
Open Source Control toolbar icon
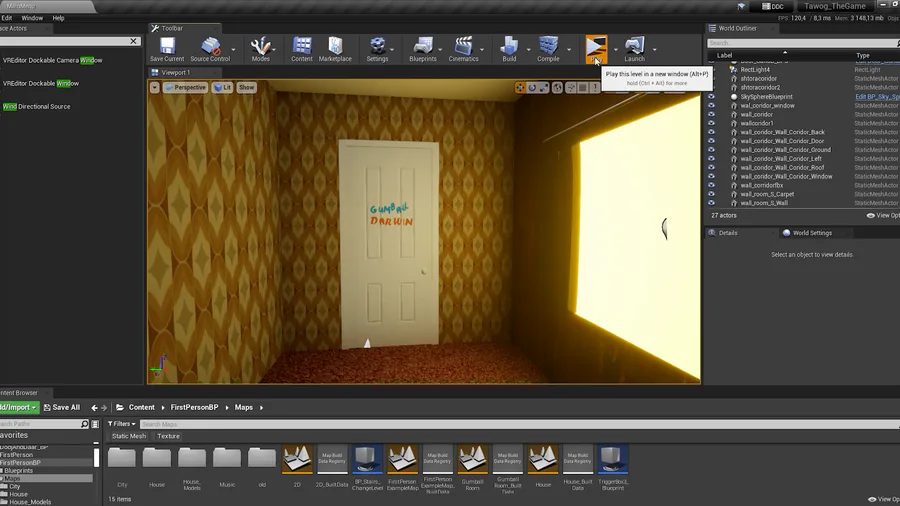pyautogui.click(x=210, y=49)
